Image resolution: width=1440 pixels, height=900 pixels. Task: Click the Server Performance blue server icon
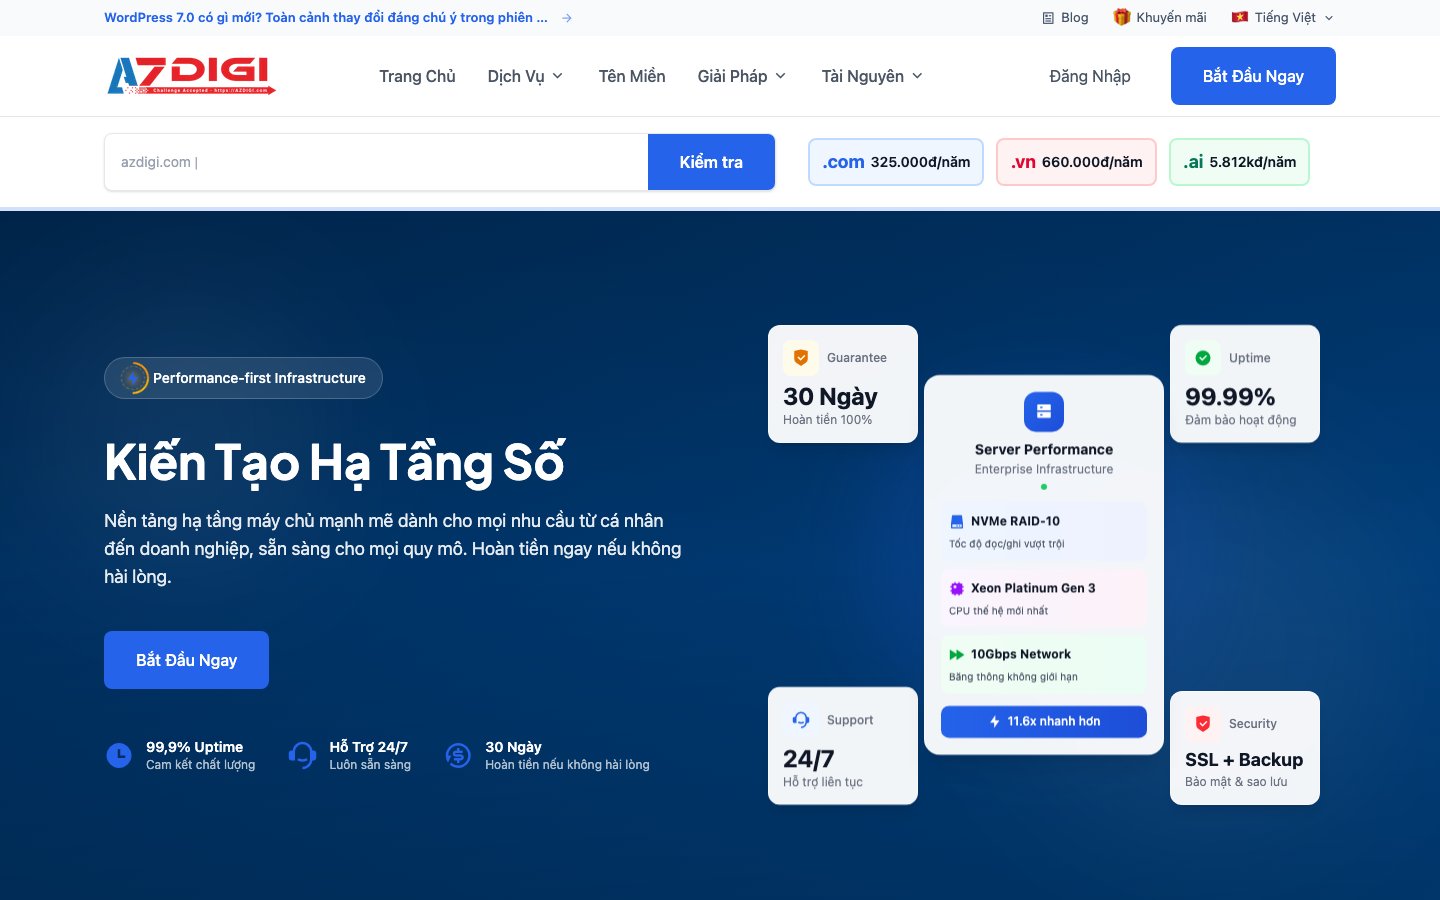tap(1044, 411)
